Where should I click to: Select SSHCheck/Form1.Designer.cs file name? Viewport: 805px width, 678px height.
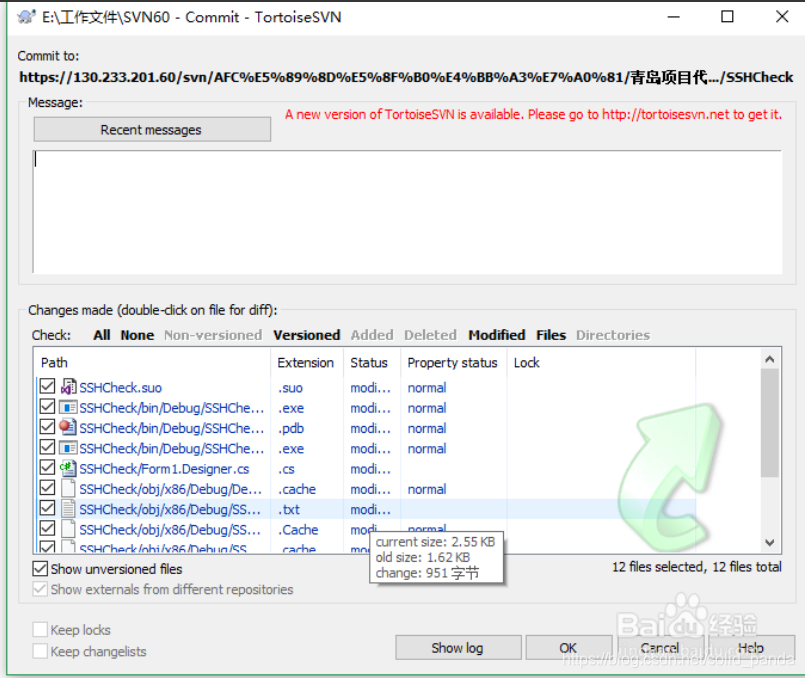pyautogui.click(x=164, y=469)
